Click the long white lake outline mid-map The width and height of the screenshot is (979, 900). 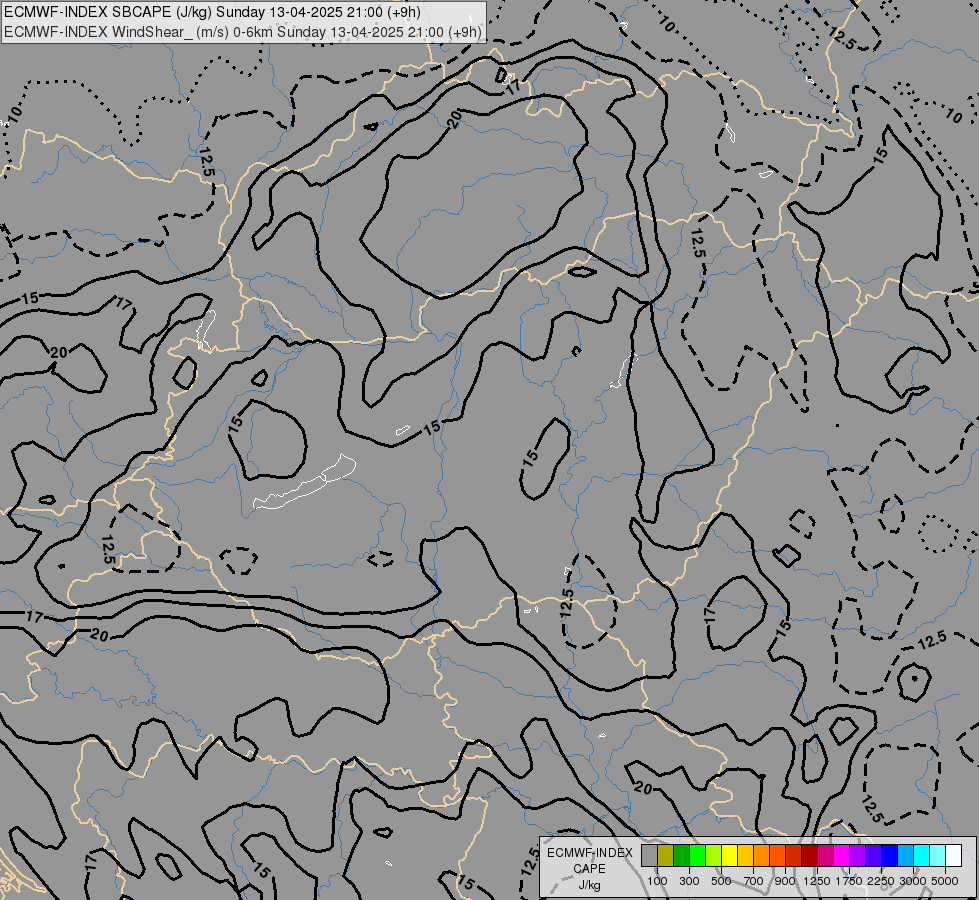point(304,483)
